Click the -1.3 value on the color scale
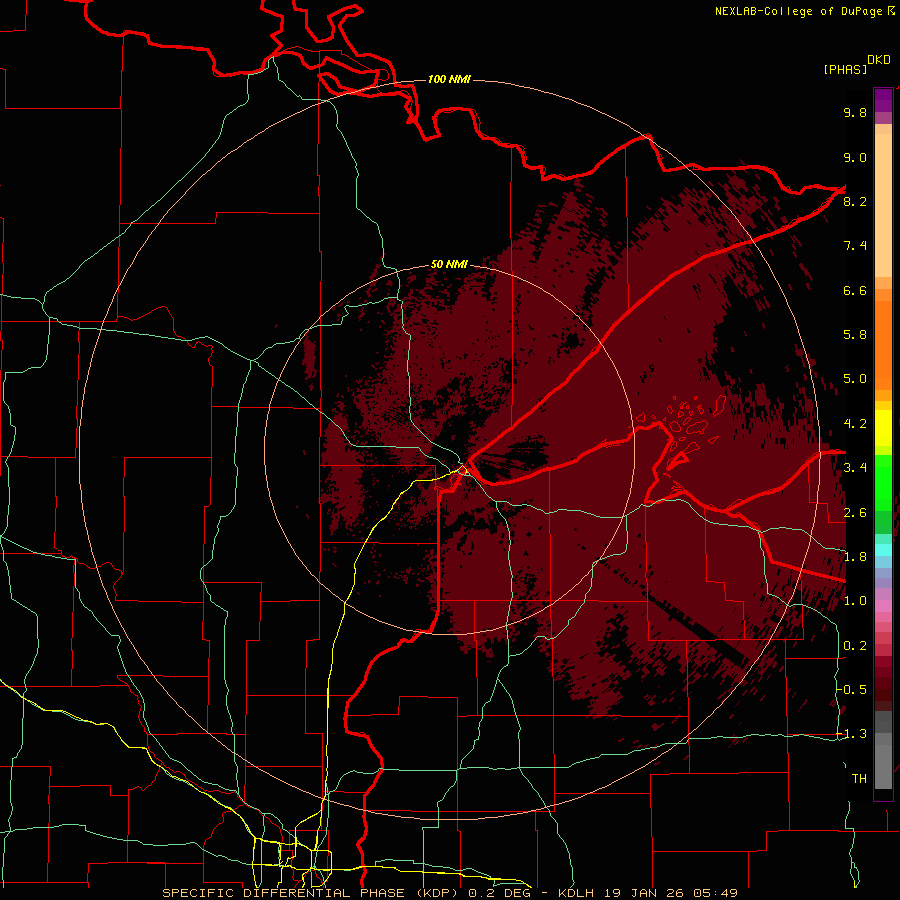This screenshot has width=900, height=900. [x=852, y=734]
